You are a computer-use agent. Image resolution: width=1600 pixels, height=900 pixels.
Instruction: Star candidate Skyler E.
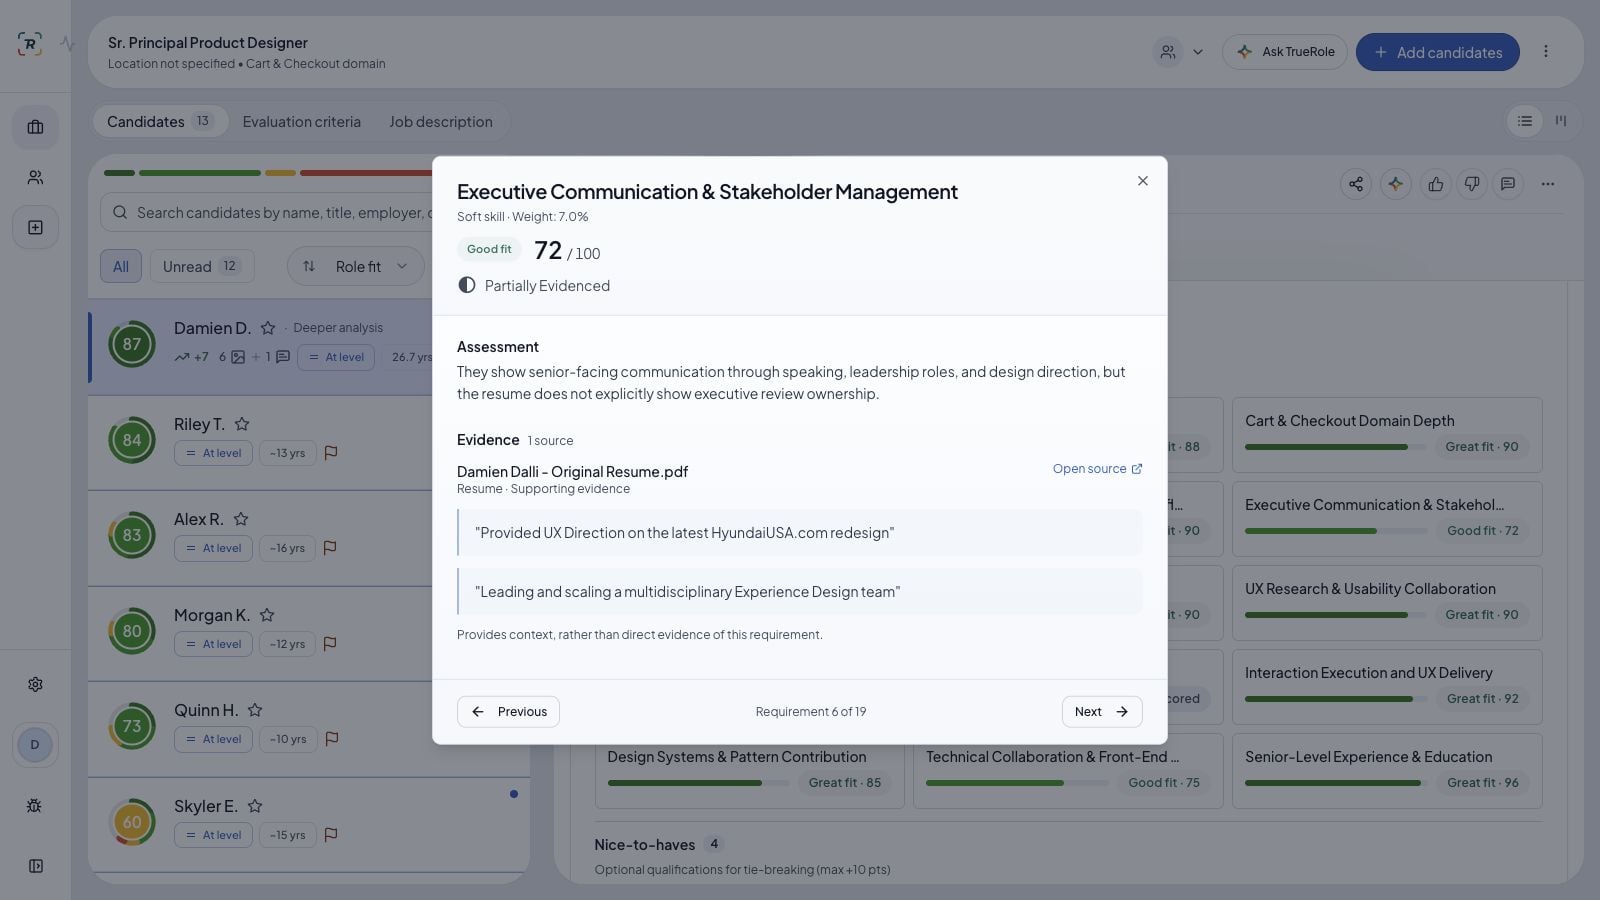tap(255, 806)
